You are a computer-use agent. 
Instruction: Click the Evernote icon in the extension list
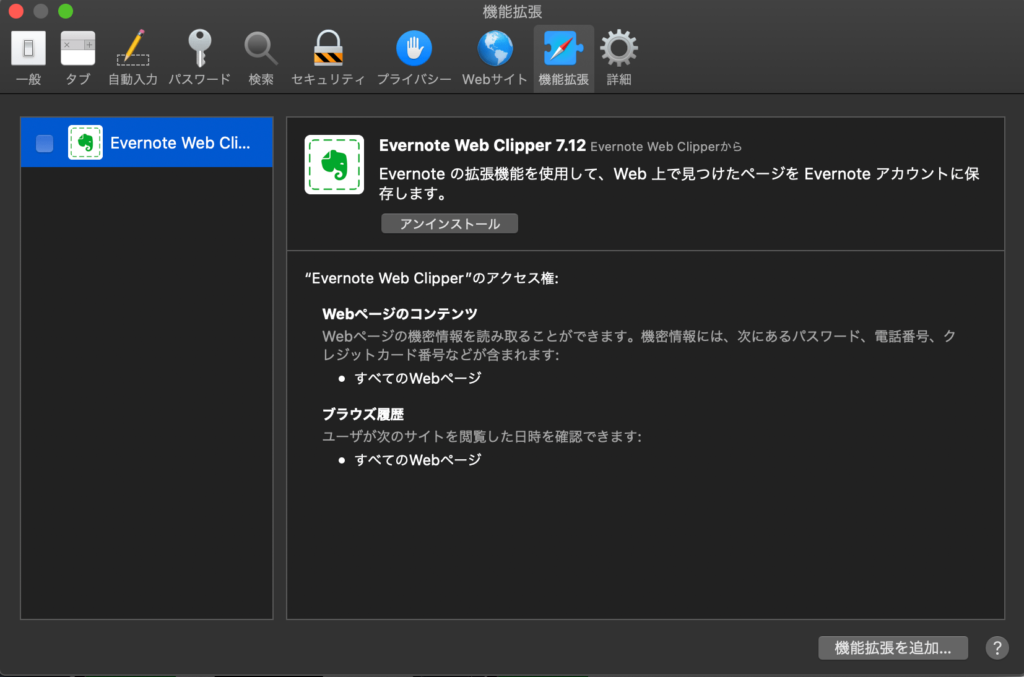pos(85,142)
